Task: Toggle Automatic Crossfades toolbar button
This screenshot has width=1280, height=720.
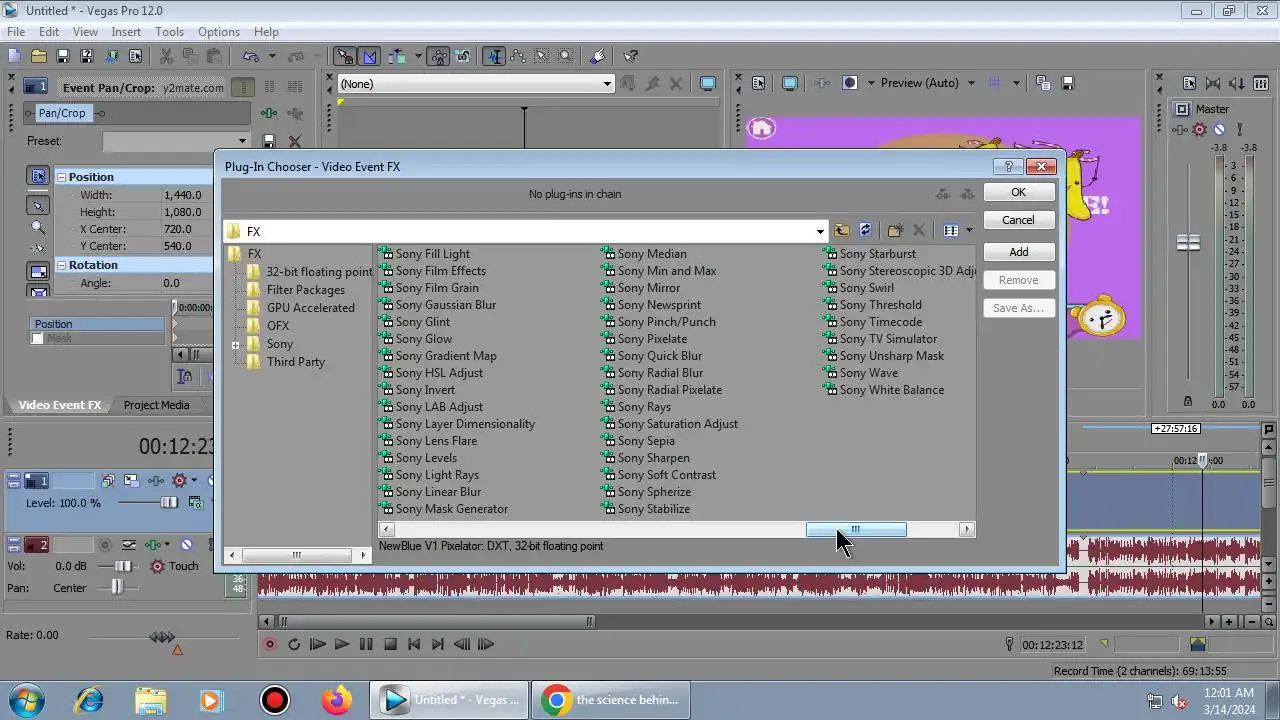Action: coord(369,57)
